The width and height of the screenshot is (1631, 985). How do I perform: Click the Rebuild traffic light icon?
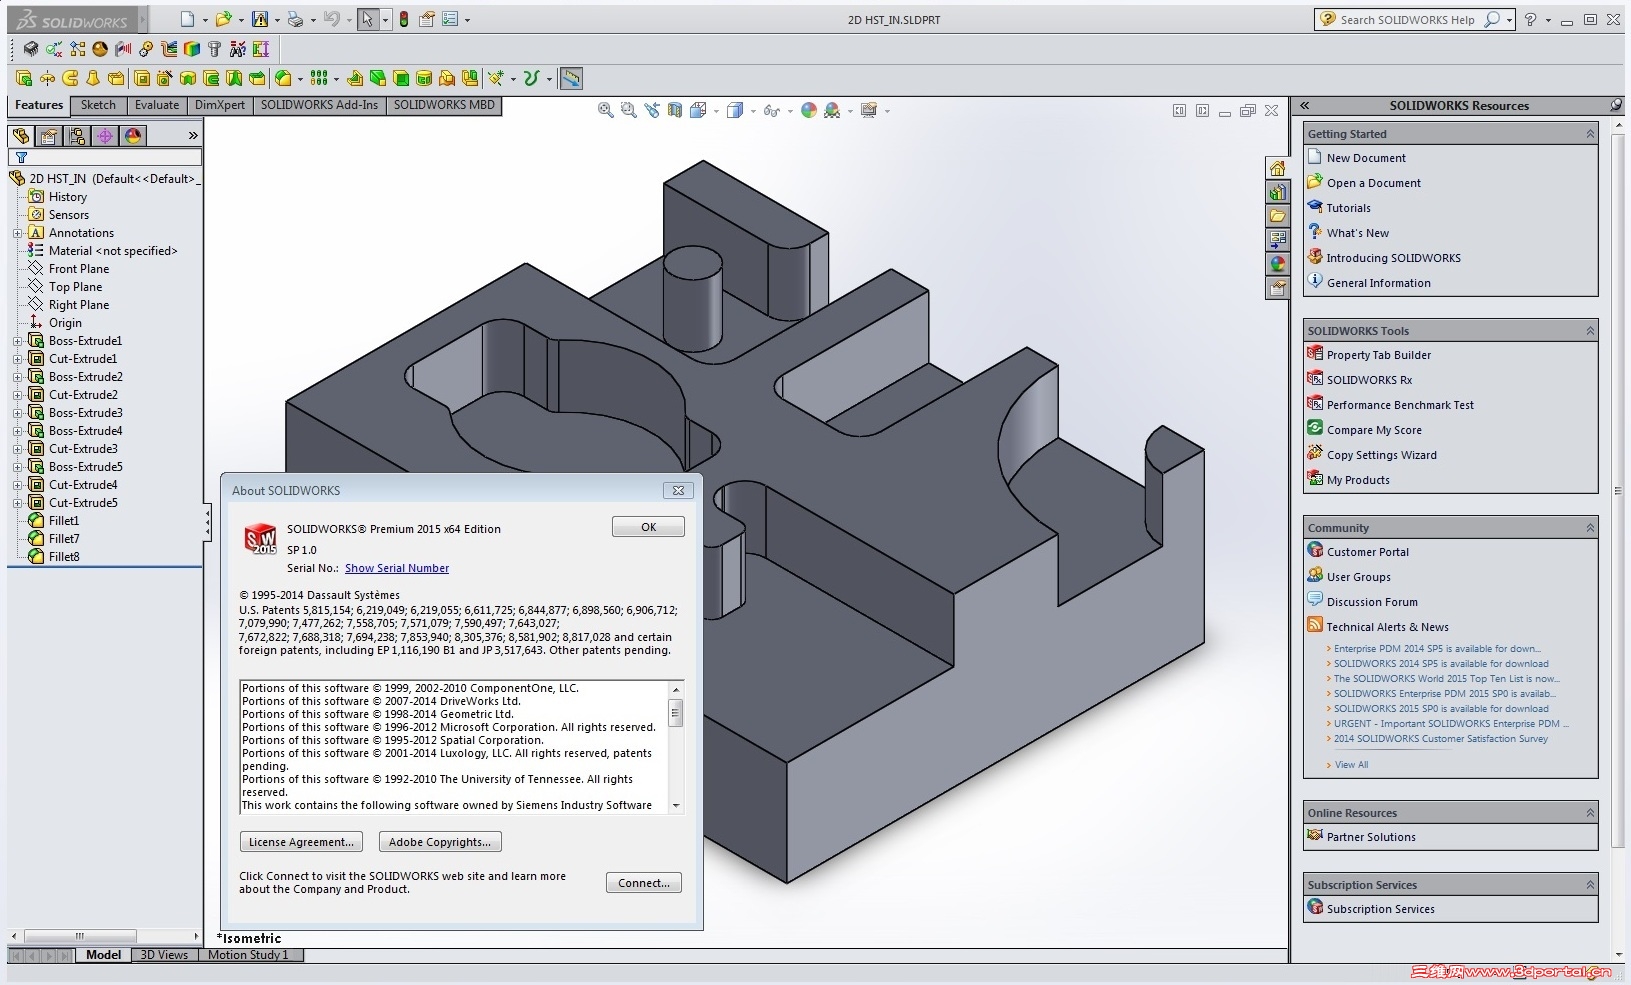404,19
